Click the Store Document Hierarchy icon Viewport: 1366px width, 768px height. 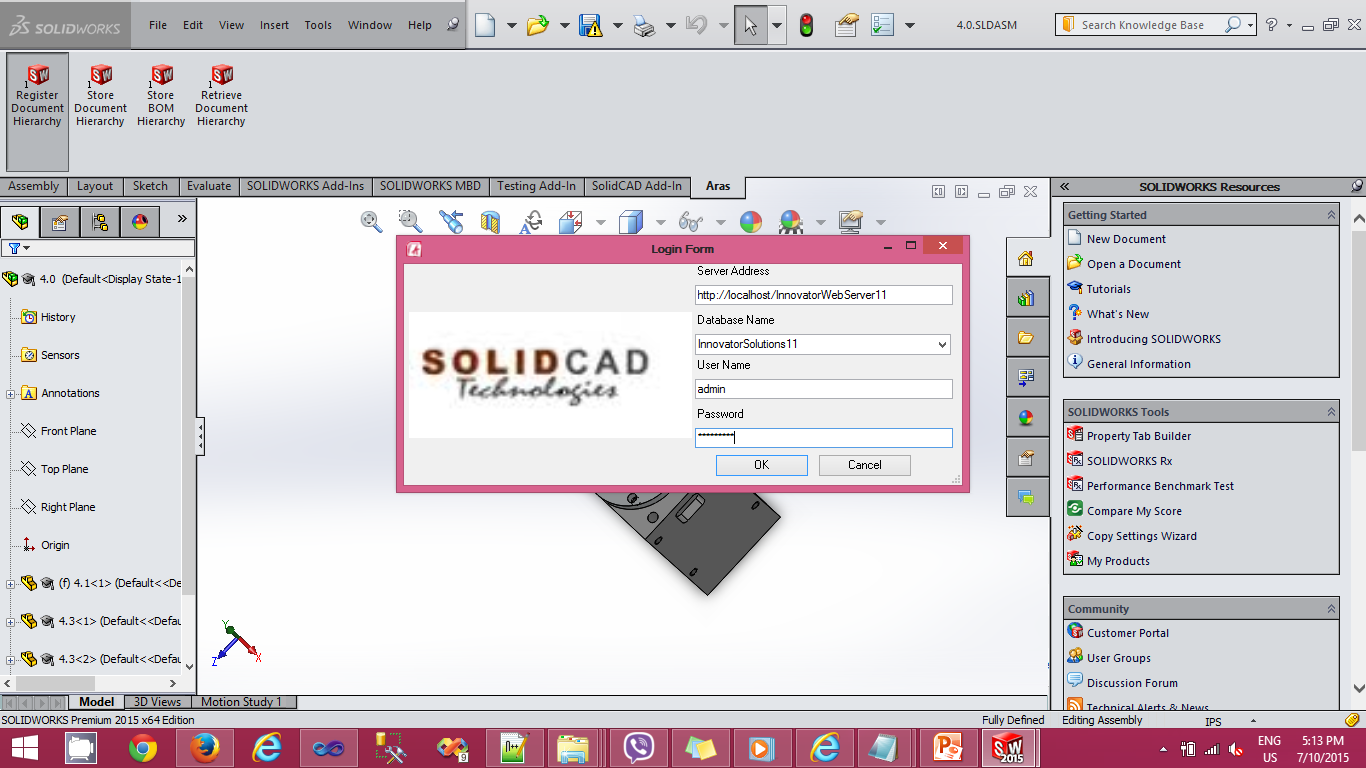(100, 77)
